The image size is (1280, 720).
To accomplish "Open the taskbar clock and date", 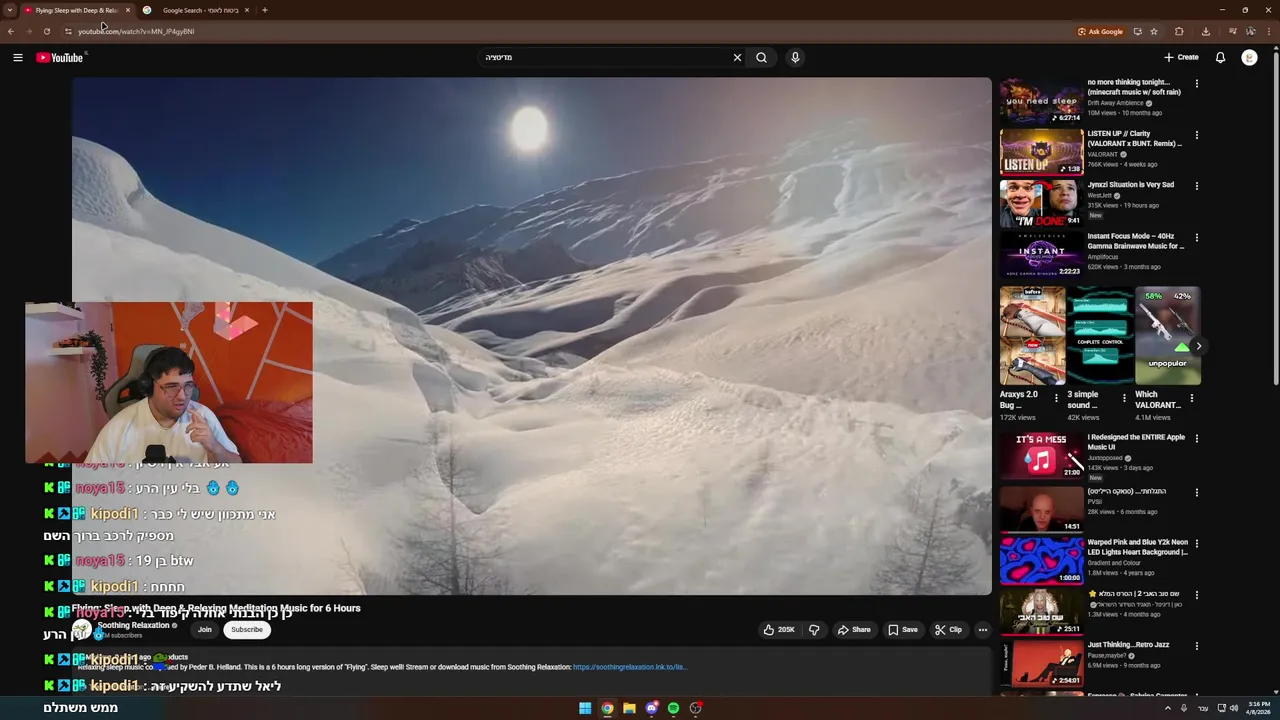I will click(1259, 708).
